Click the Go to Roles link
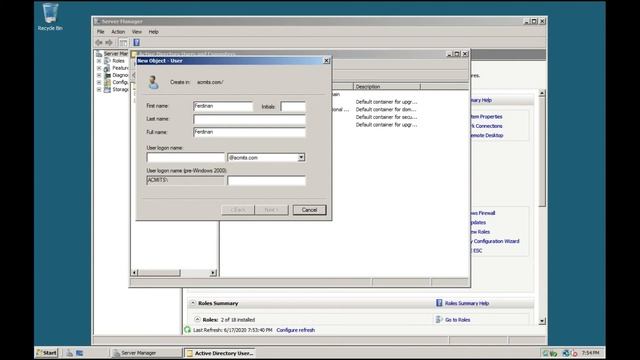640x360 pixels. coord(458,320)
